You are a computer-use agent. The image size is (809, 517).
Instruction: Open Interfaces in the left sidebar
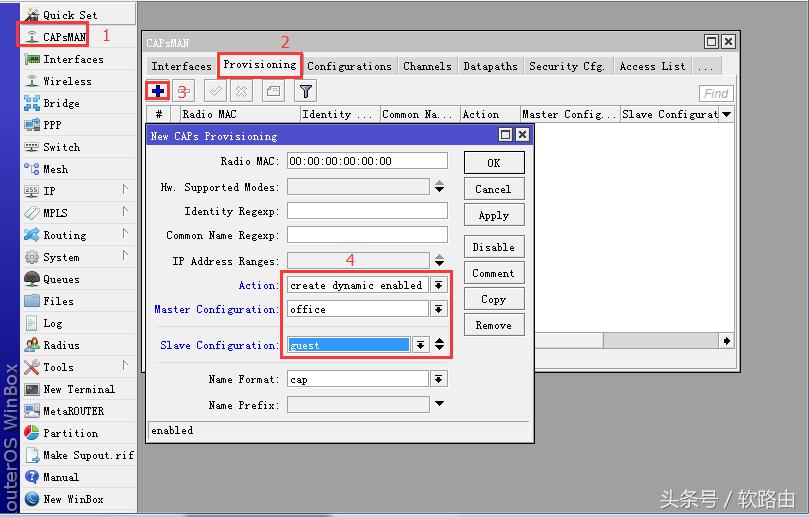pos(78,59)
